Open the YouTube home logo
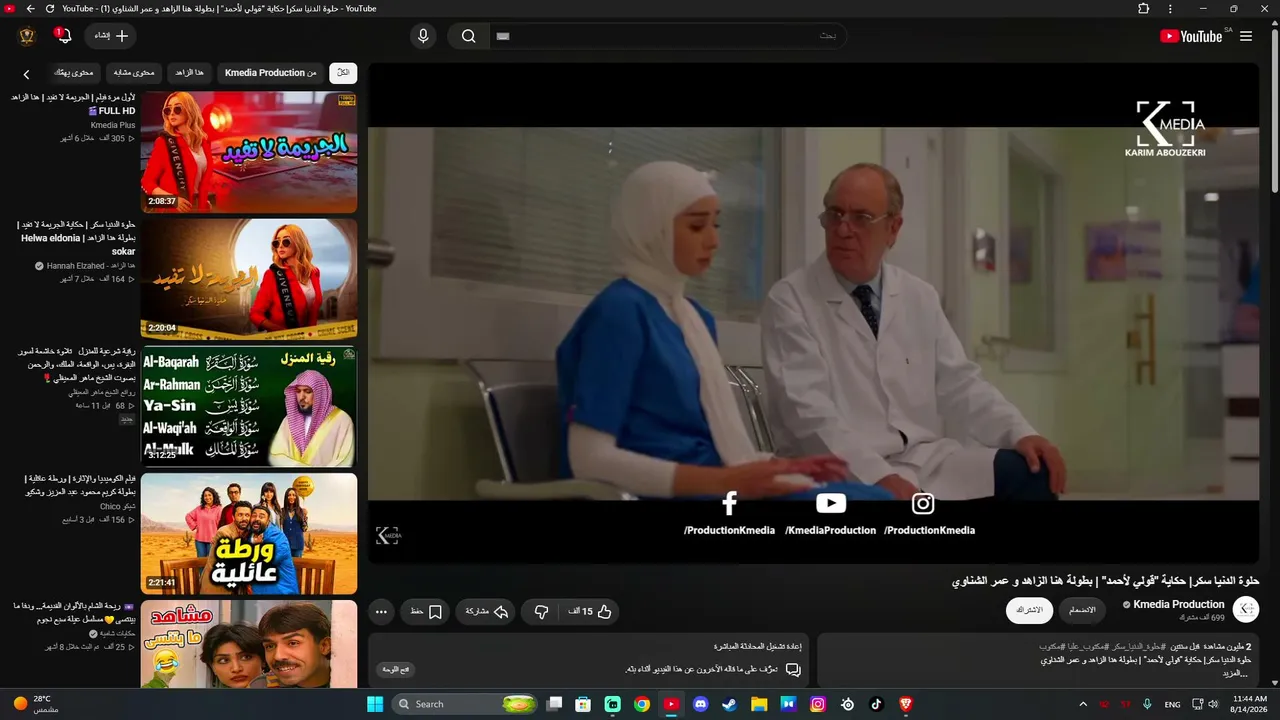 1191,36
